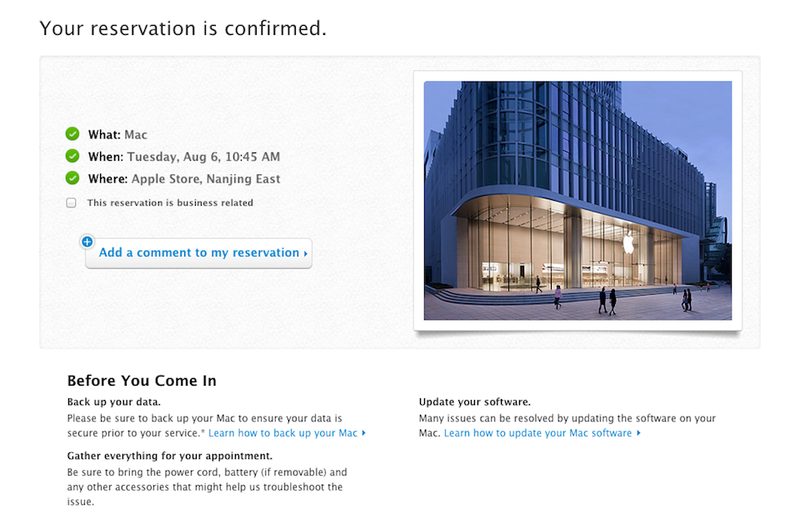Screen dimensions: 800x524
Task: Click 'Update your software.' subheading
Action: click(474, 402)
